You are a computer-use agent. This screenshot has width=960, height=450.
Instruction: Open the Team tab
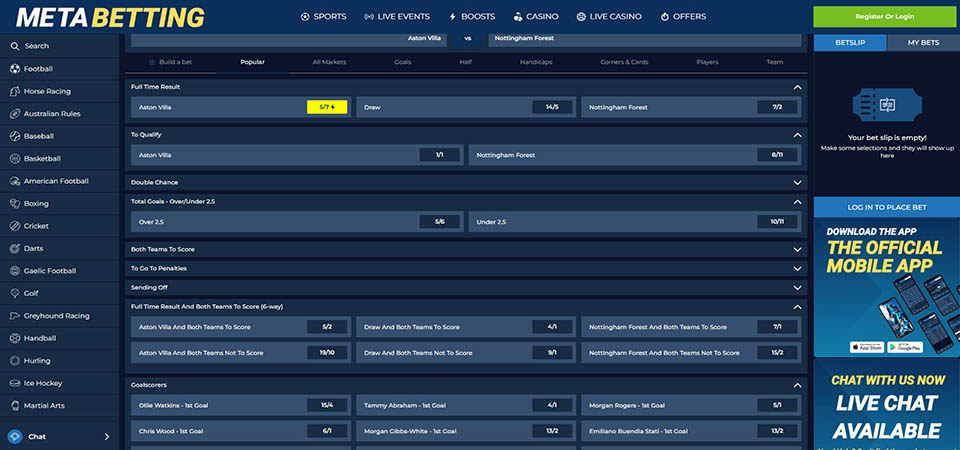774,62
